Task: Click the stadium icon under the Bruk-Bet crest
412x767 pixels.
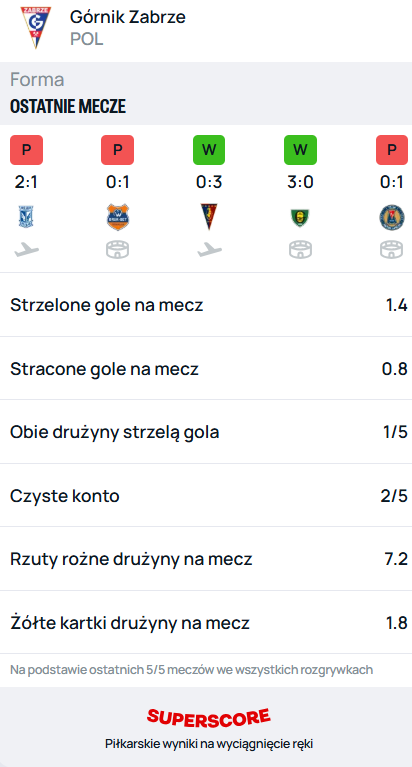Action: click(x=117, y=250)
